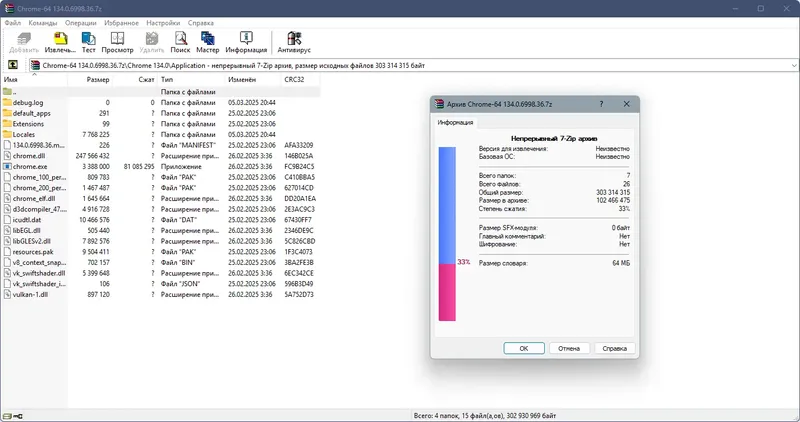Select the chrome_200_per... file row

(x=161, y=188)
